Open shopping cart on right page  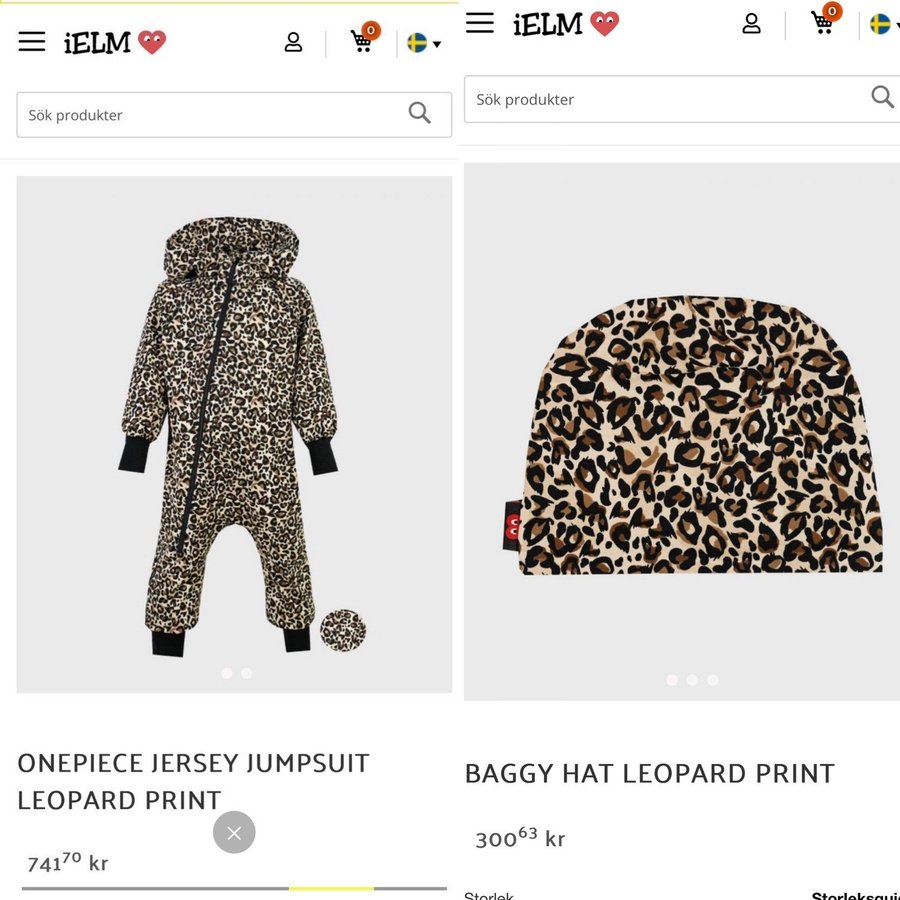(824, 22)
